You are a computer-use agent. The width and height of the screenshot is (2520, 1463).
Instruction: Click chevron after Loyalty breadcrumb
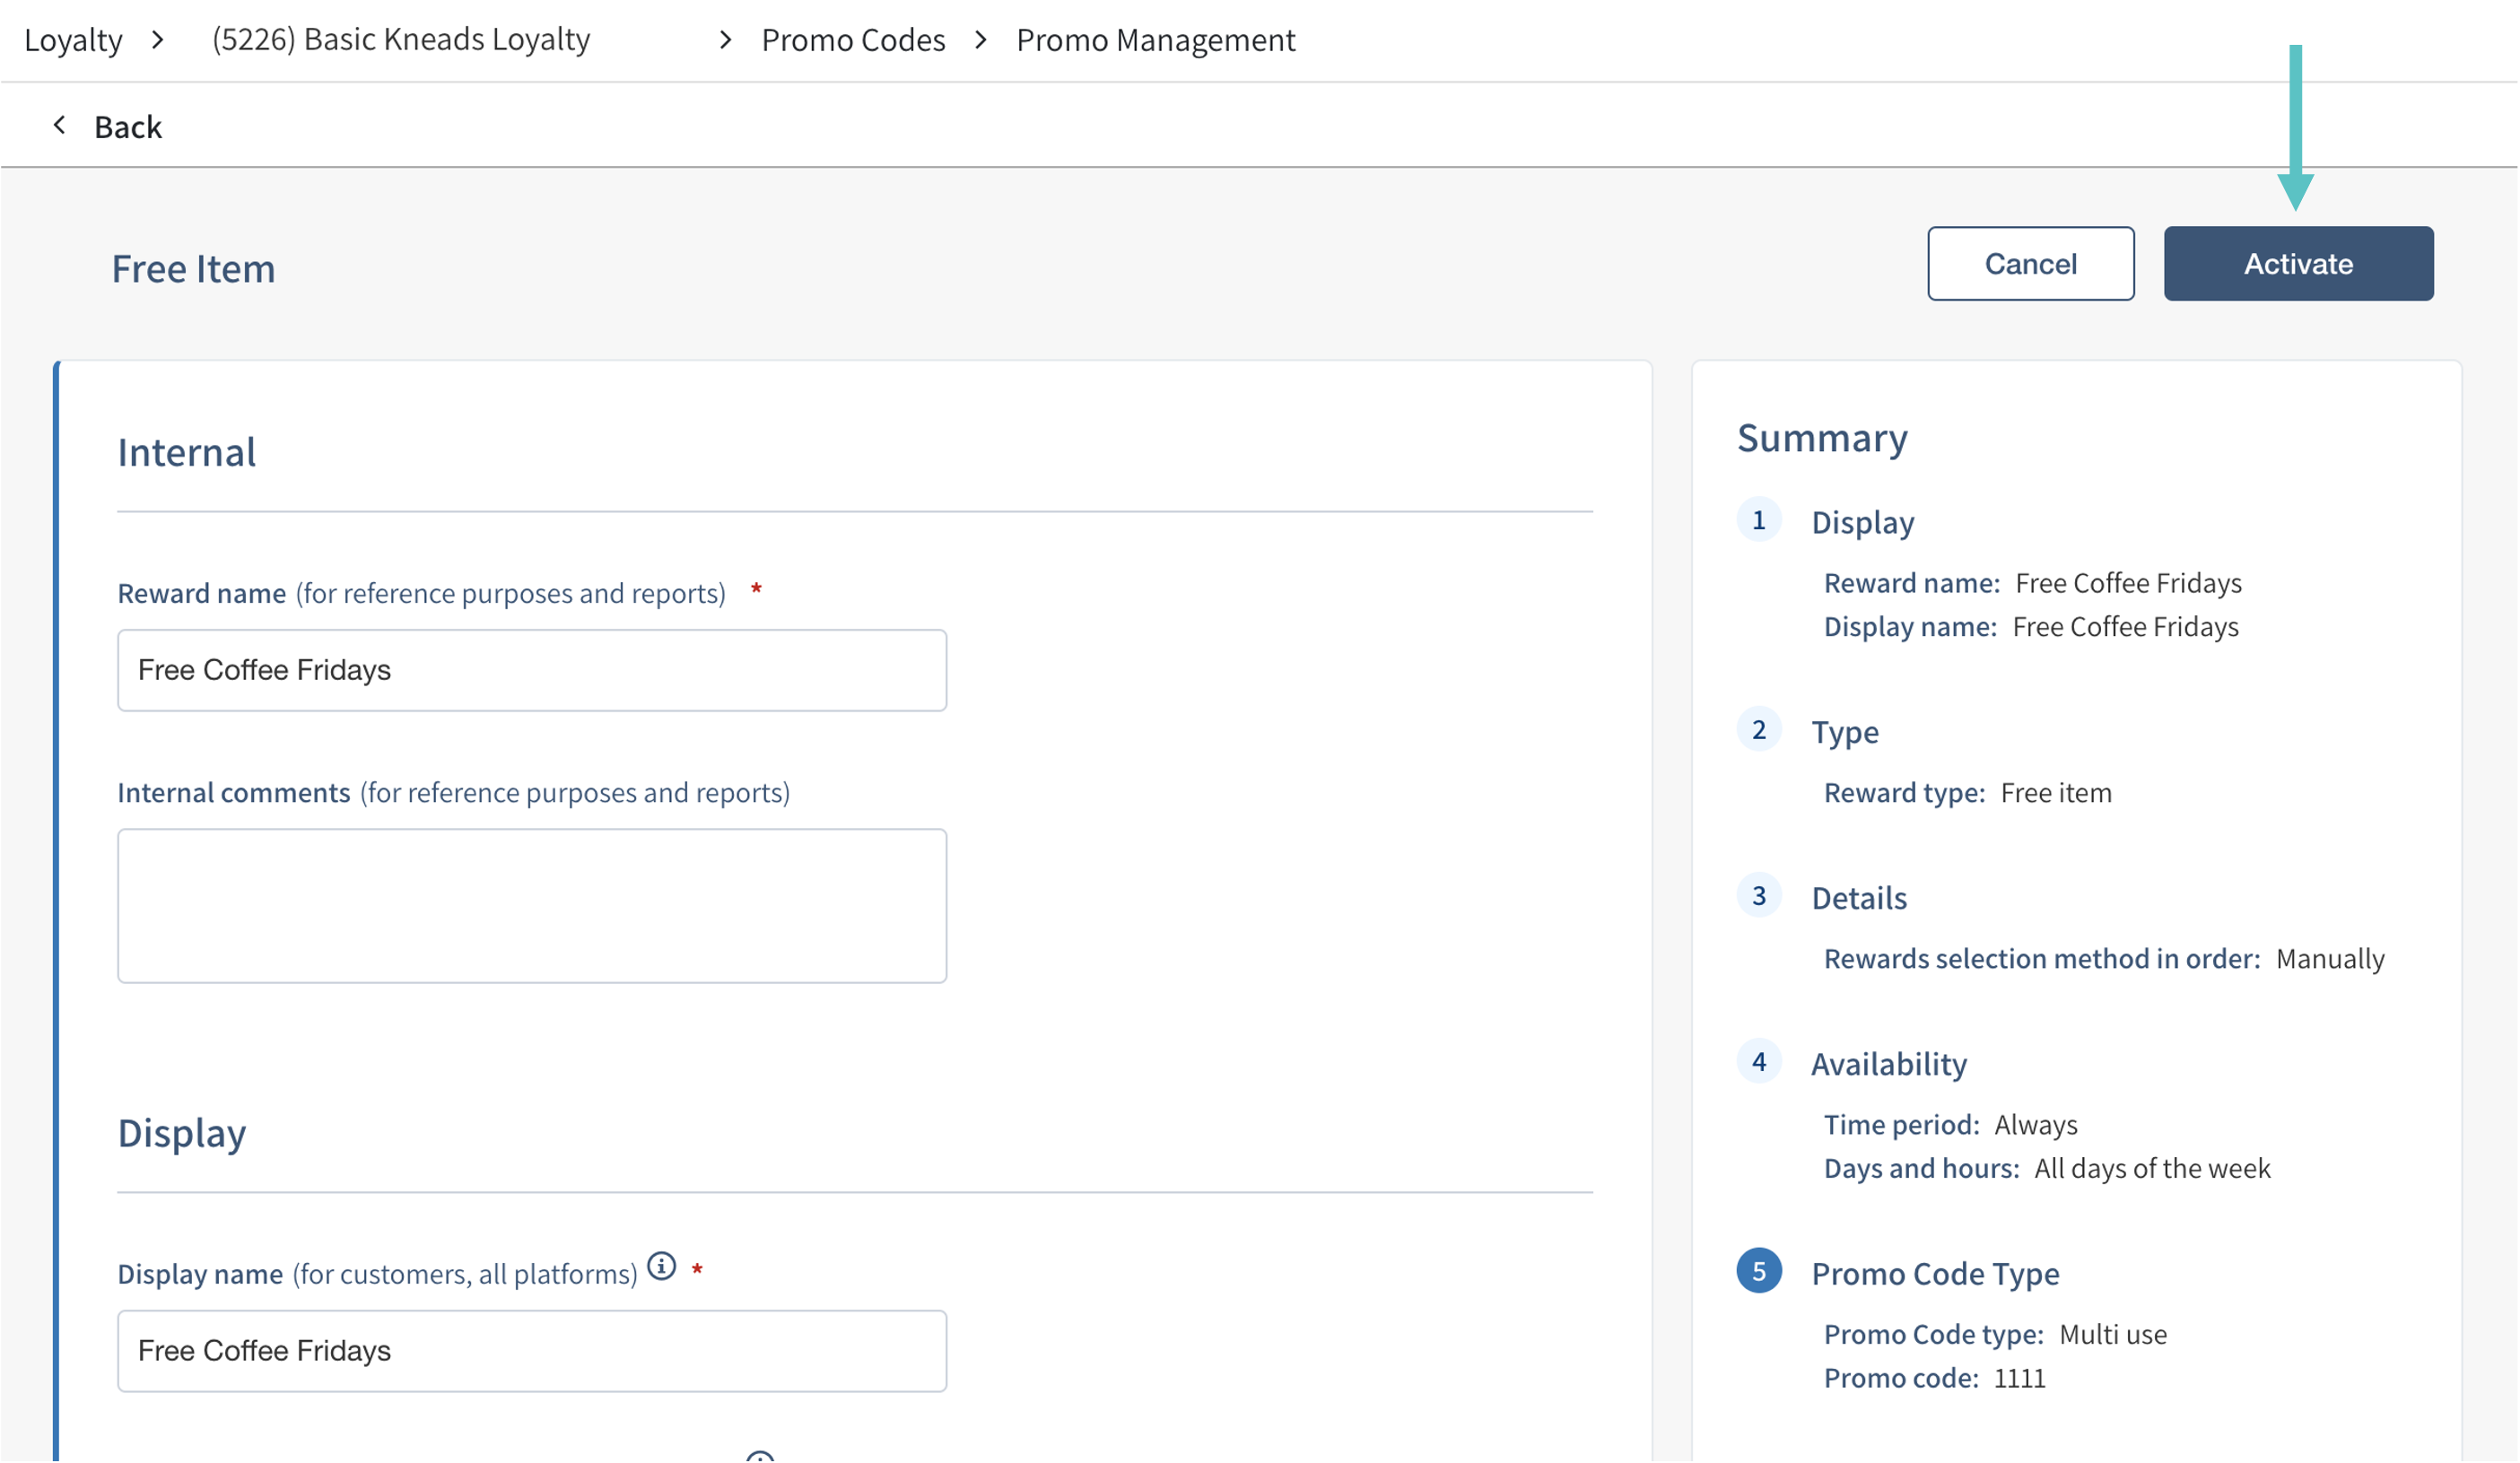pos(157,40)
